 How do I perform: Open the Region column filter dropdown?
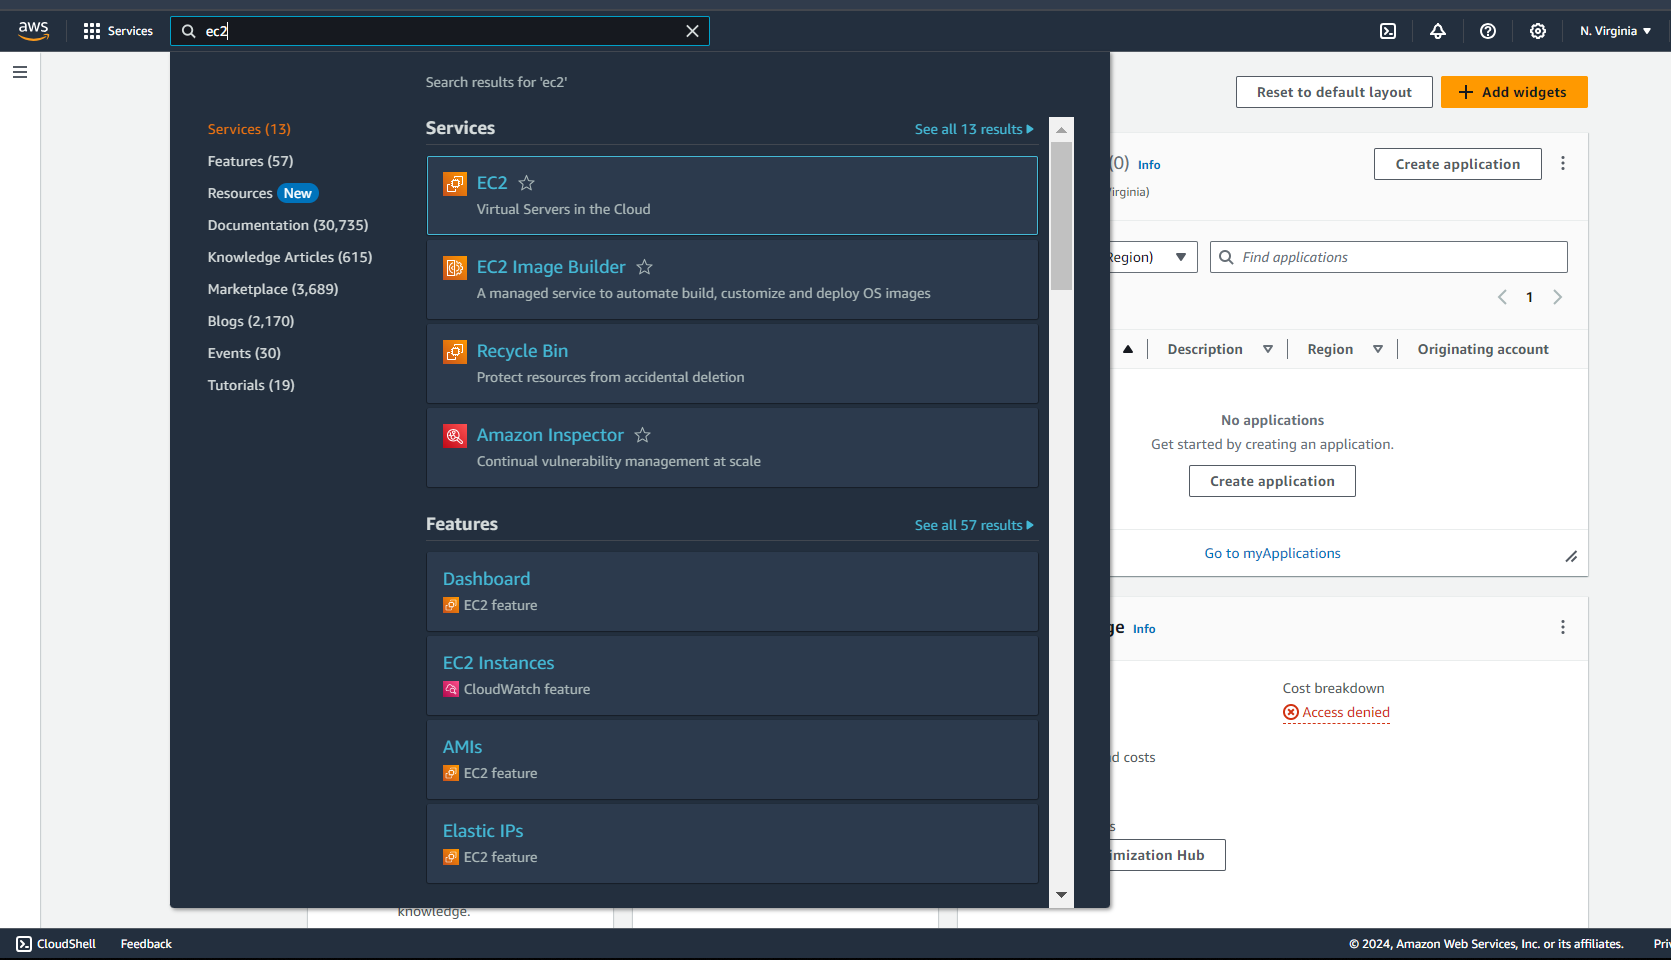pos(1378,348)
